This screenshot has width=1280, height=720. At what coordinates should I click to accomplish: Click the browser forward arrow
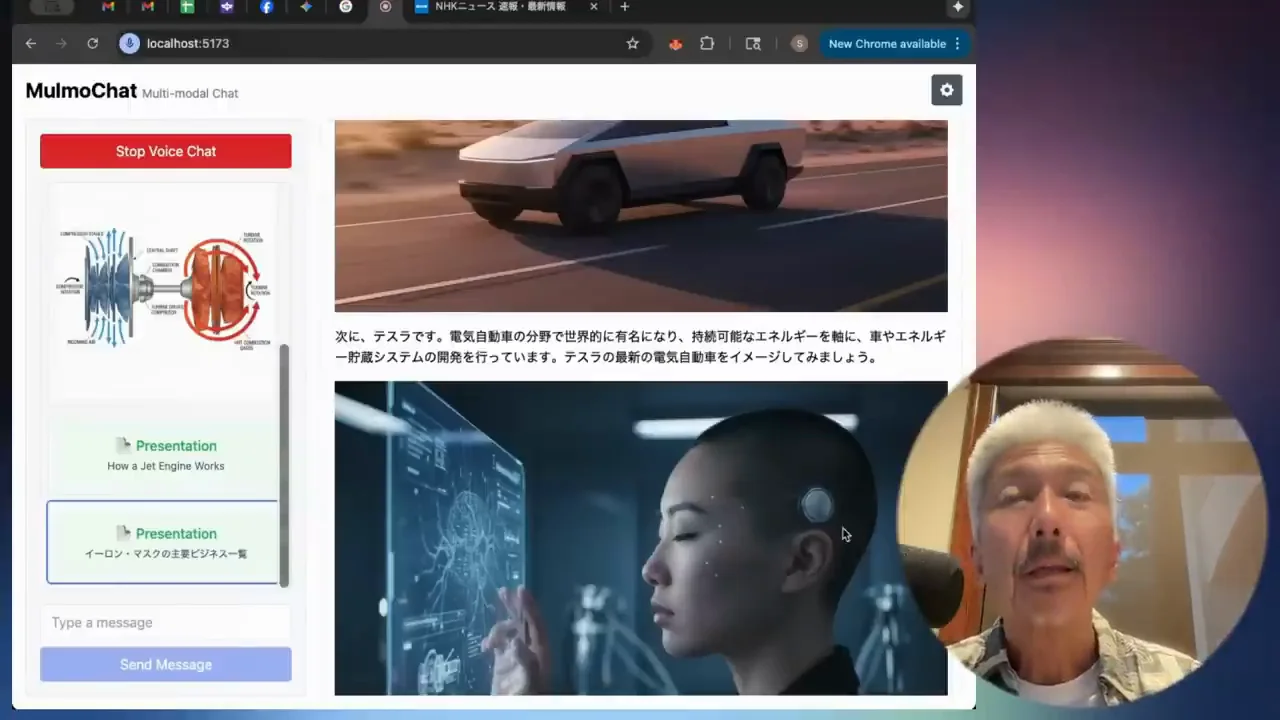[x=62, y=44]
